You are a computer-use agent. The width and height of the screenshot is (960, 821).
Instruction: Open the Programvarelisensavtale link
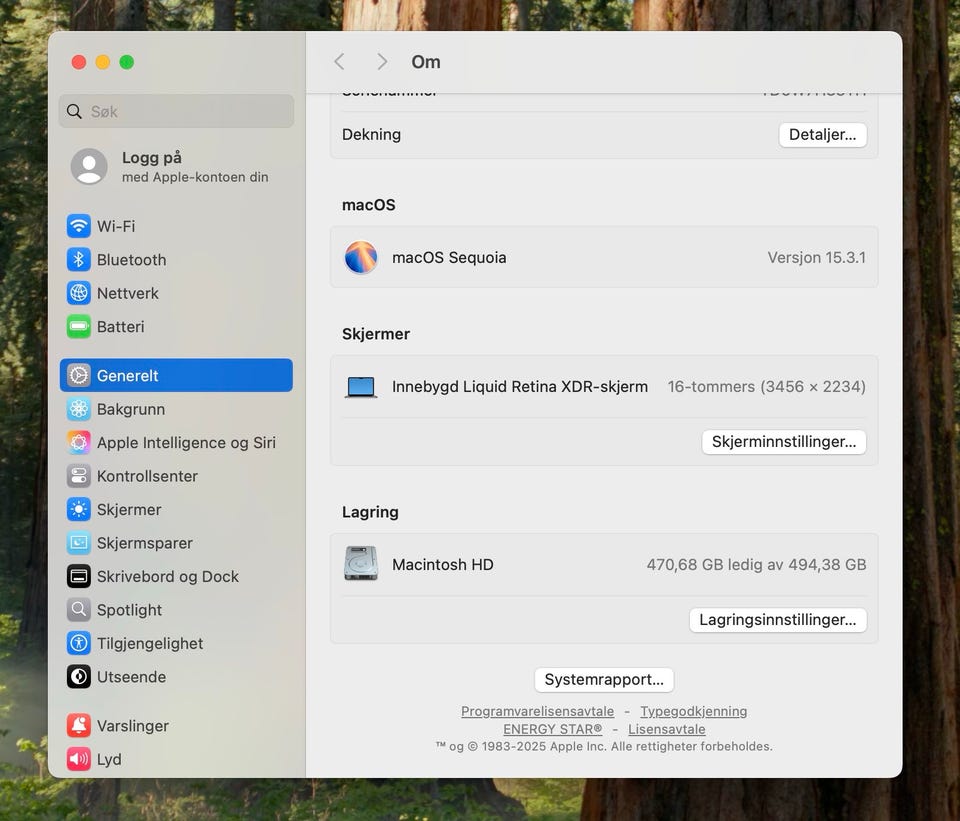(537, 712)
